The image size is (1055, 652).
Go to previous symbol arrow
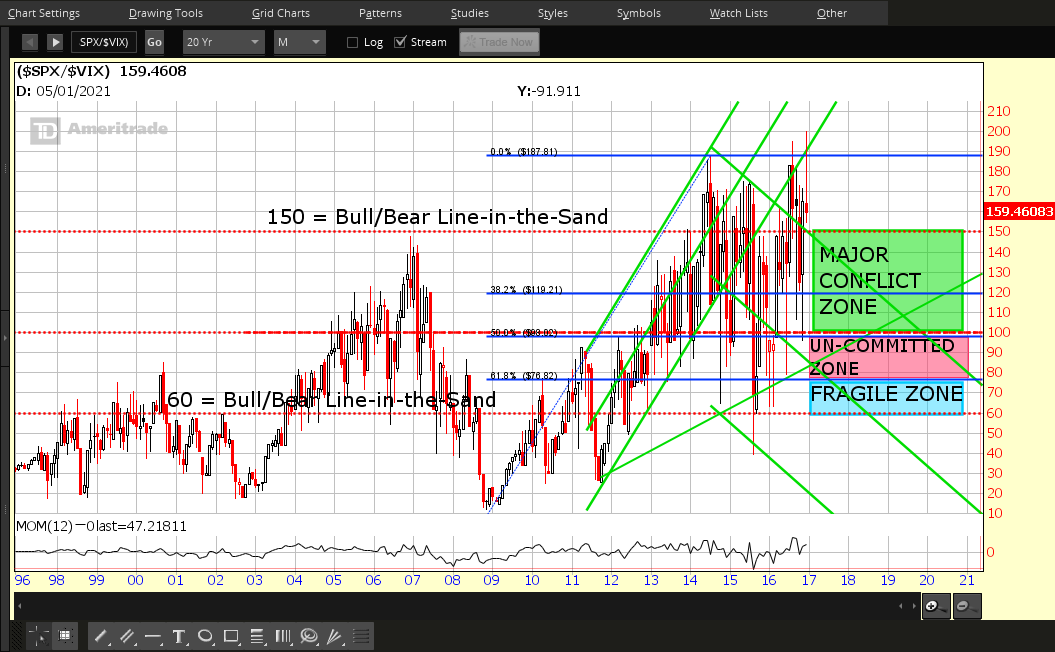click(x=30, y=42)
